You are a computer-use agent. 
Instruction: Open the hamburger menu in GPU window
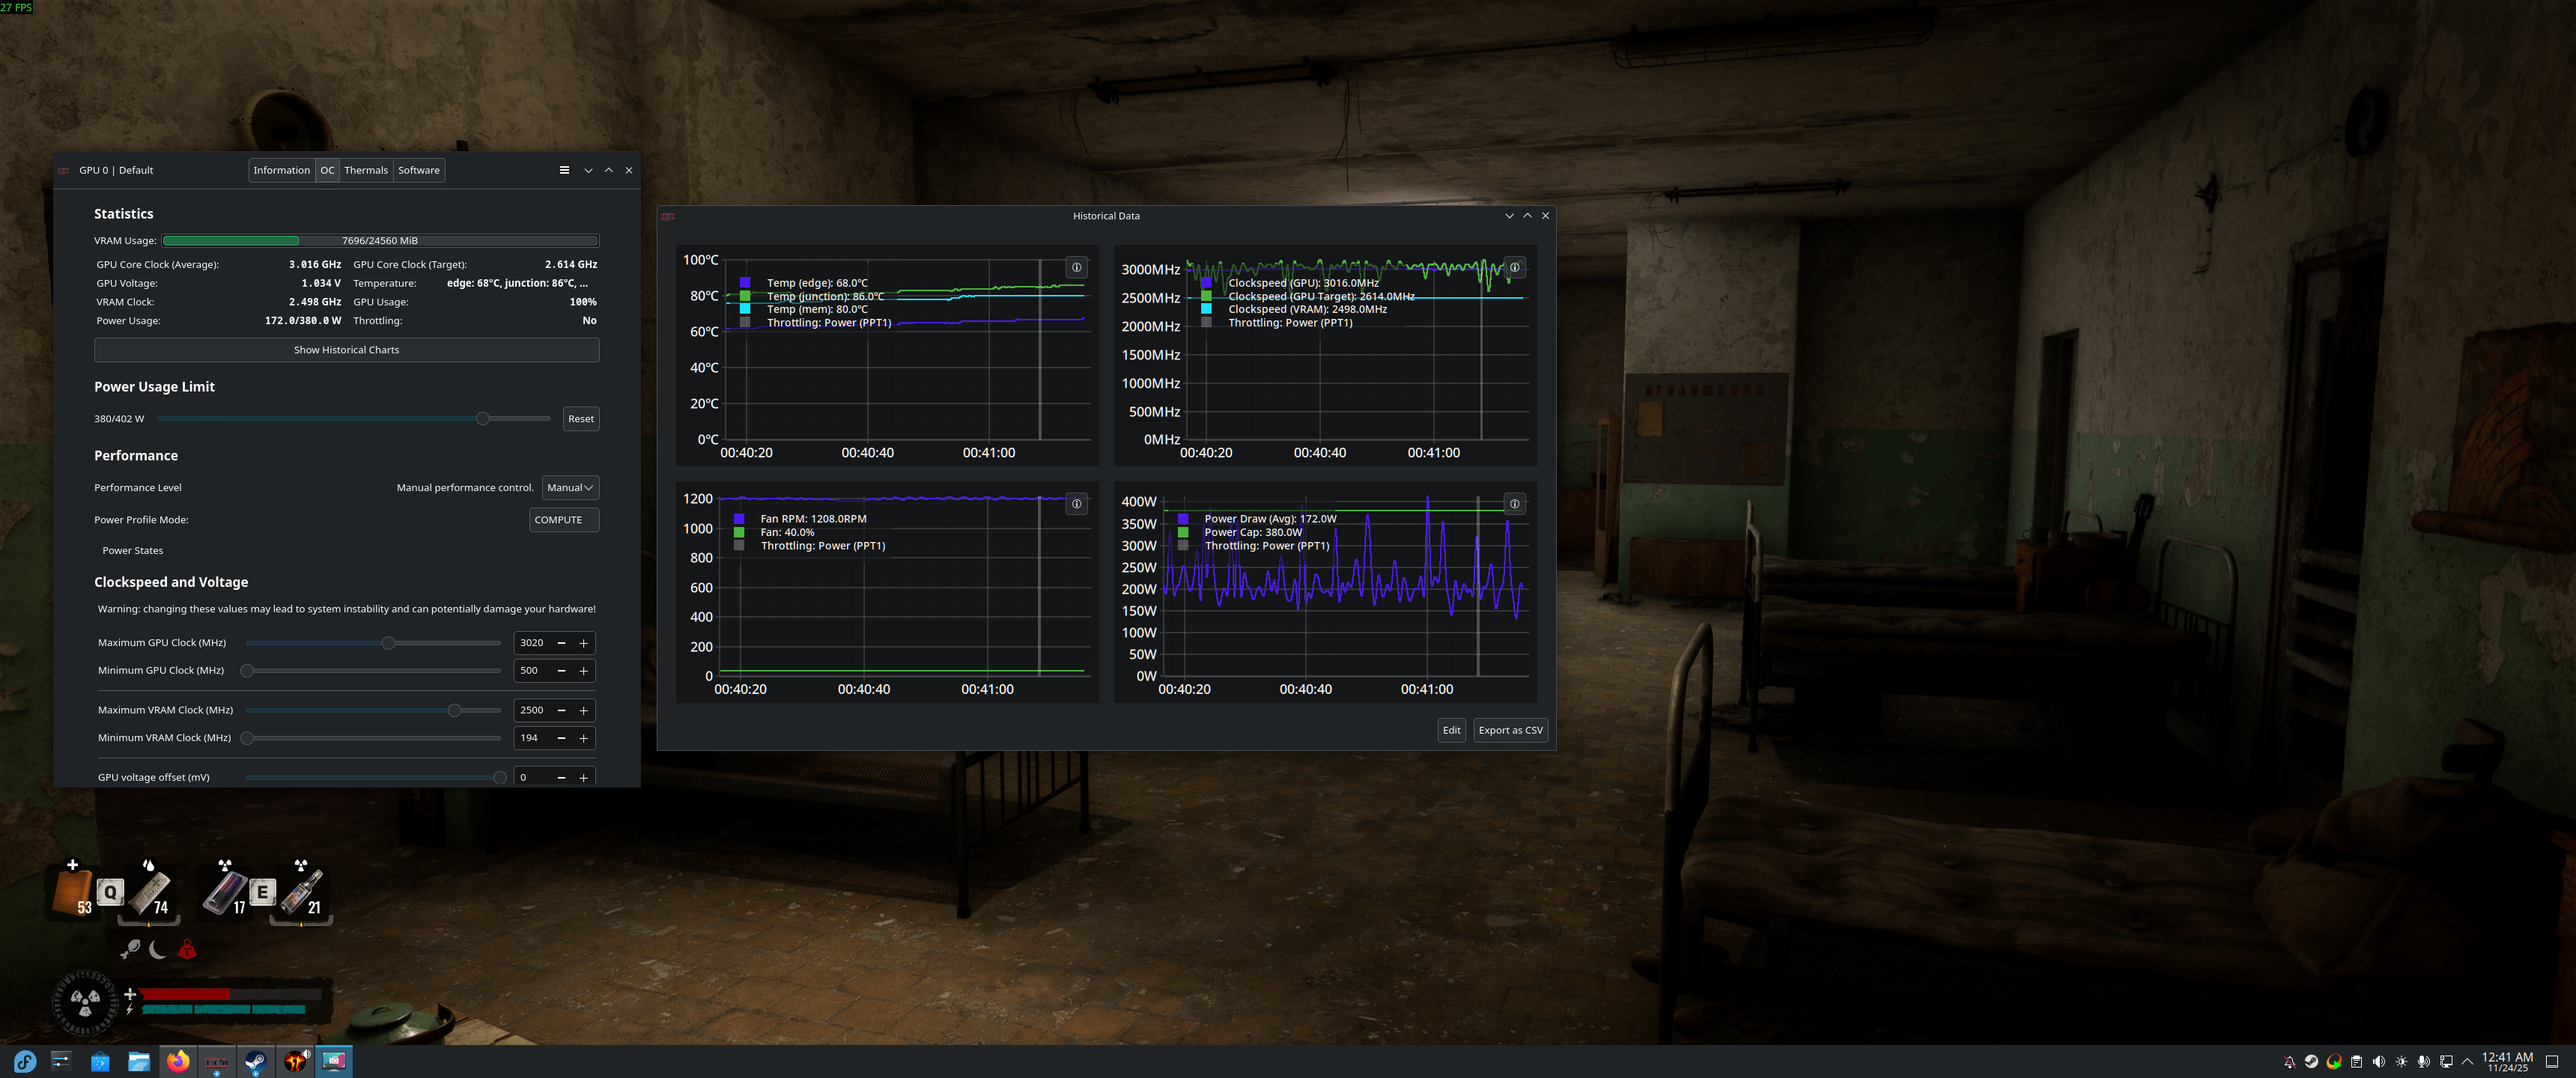[x=564, y=170]
